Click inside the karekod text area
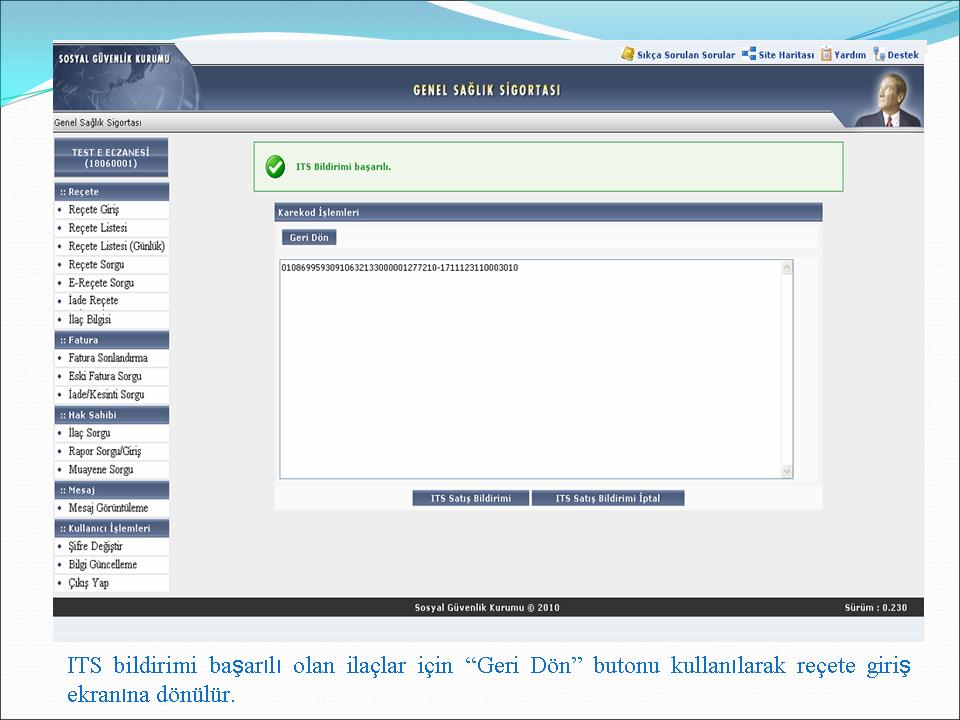The image size is (960, 720). [x=530, y=370]
